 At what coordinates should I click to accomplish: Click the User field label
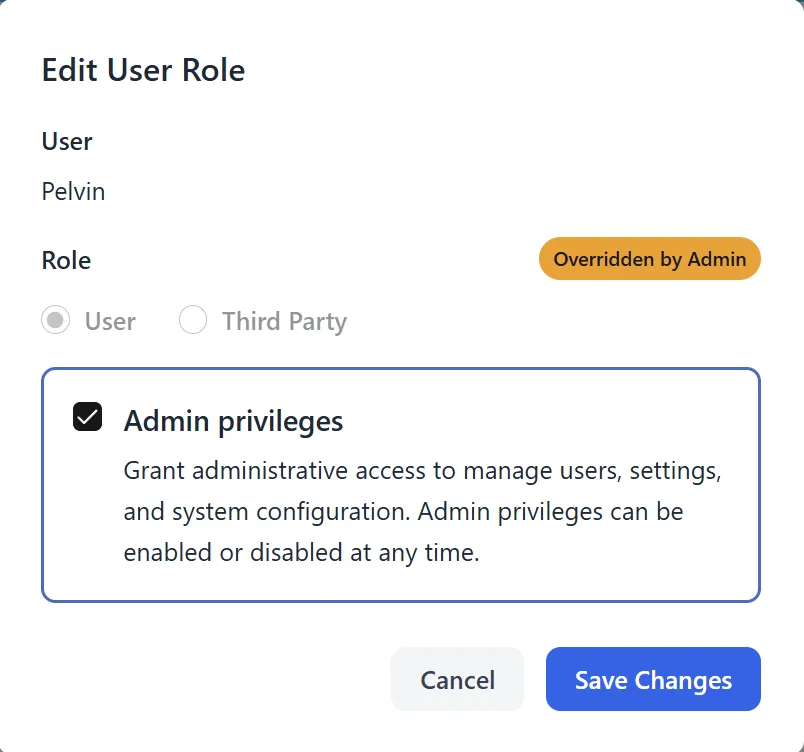coord(66,142)
